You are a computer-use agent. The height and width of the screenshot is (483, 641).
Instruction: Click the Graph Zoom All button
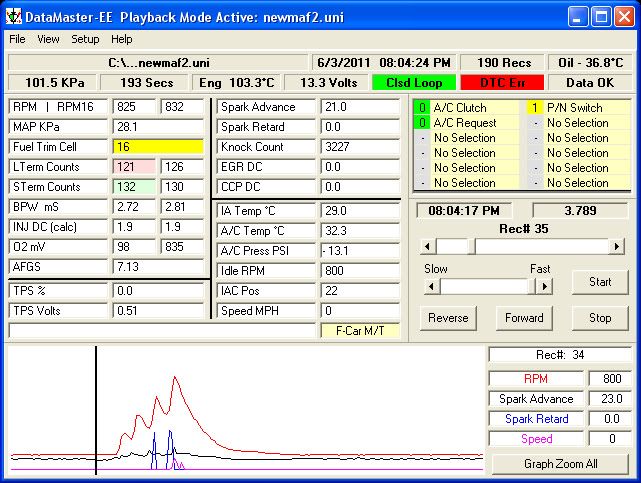point(560,464)
